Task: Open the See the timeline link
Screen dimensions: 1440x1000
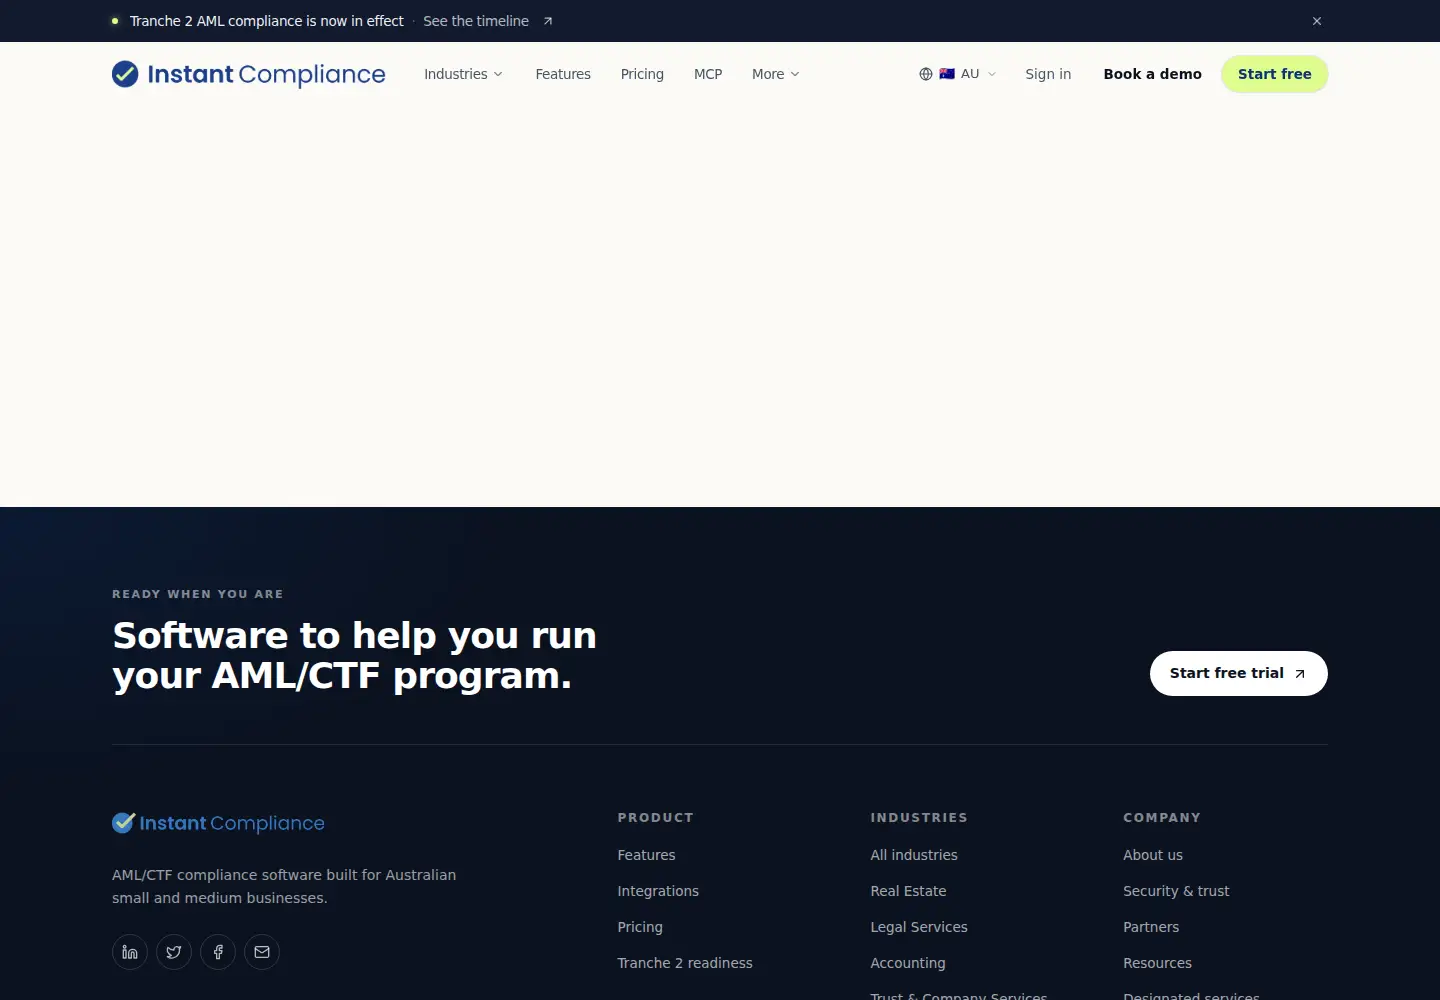Action: coord(476,21)
